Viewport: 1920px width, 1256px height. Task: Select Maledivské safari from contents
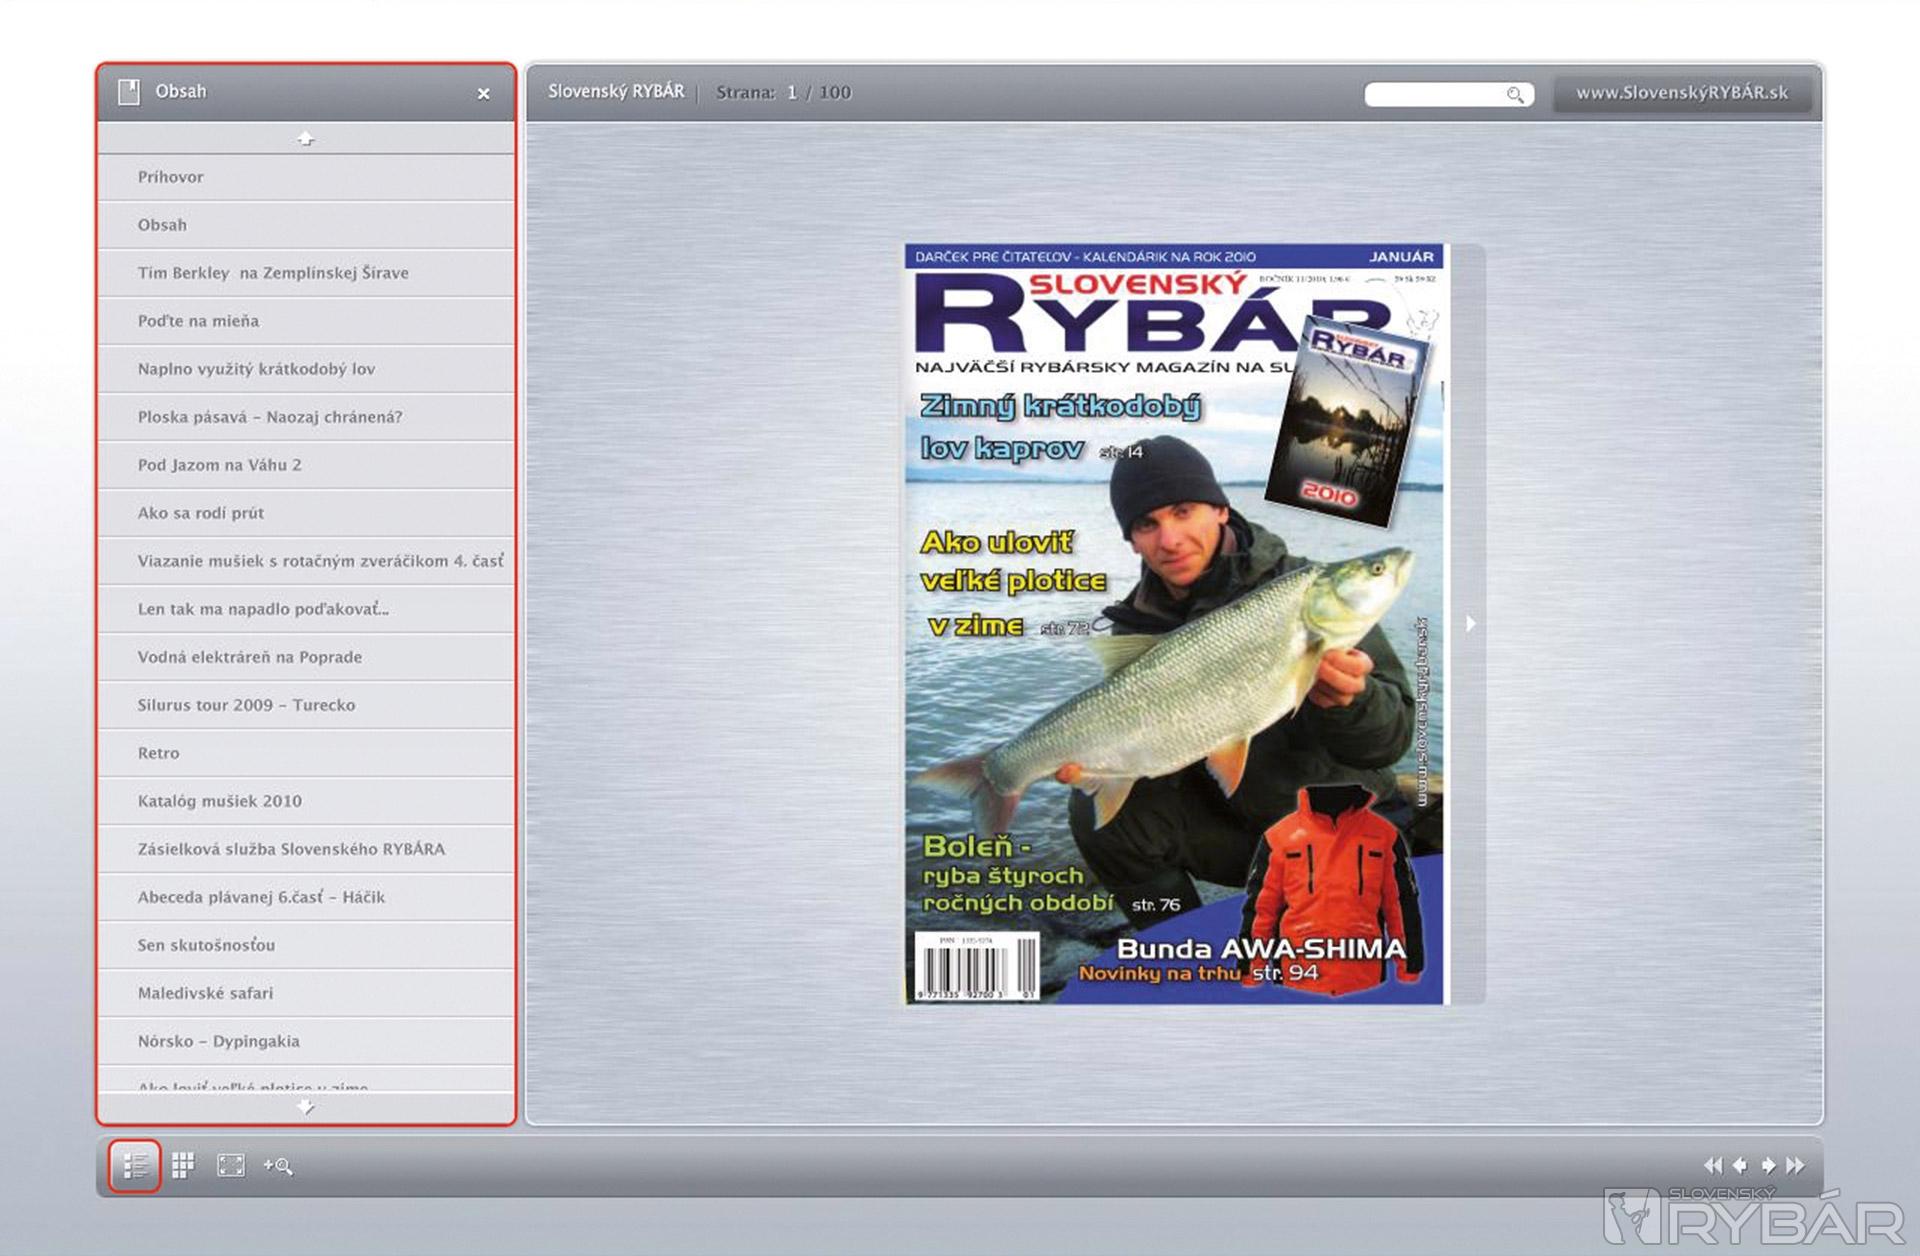pos(205,993)
